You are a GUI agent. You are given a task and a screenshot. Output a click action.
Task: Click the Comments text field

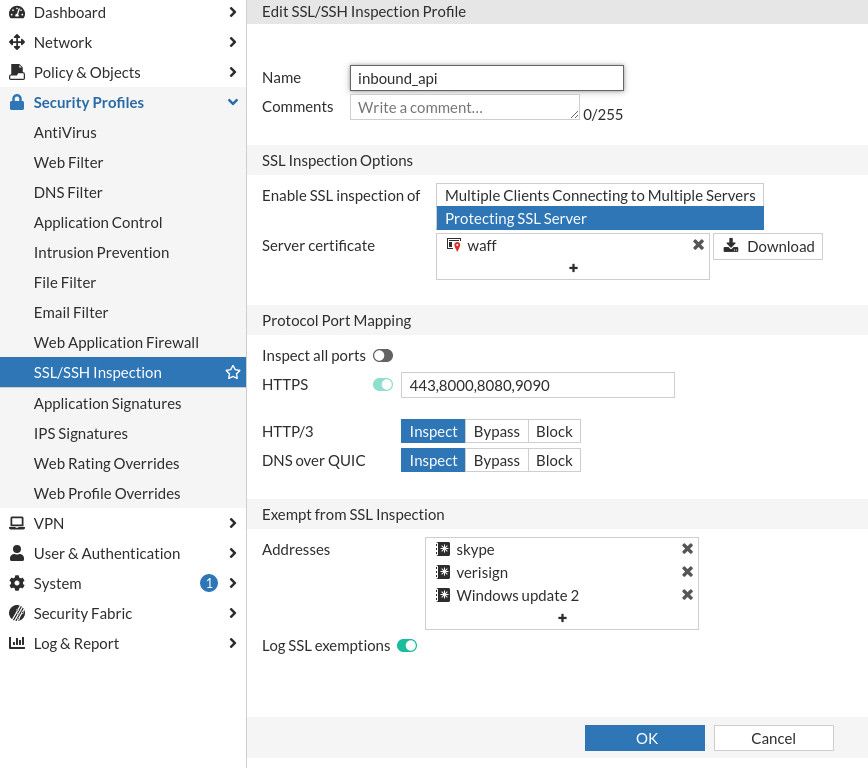coord(464,107)
